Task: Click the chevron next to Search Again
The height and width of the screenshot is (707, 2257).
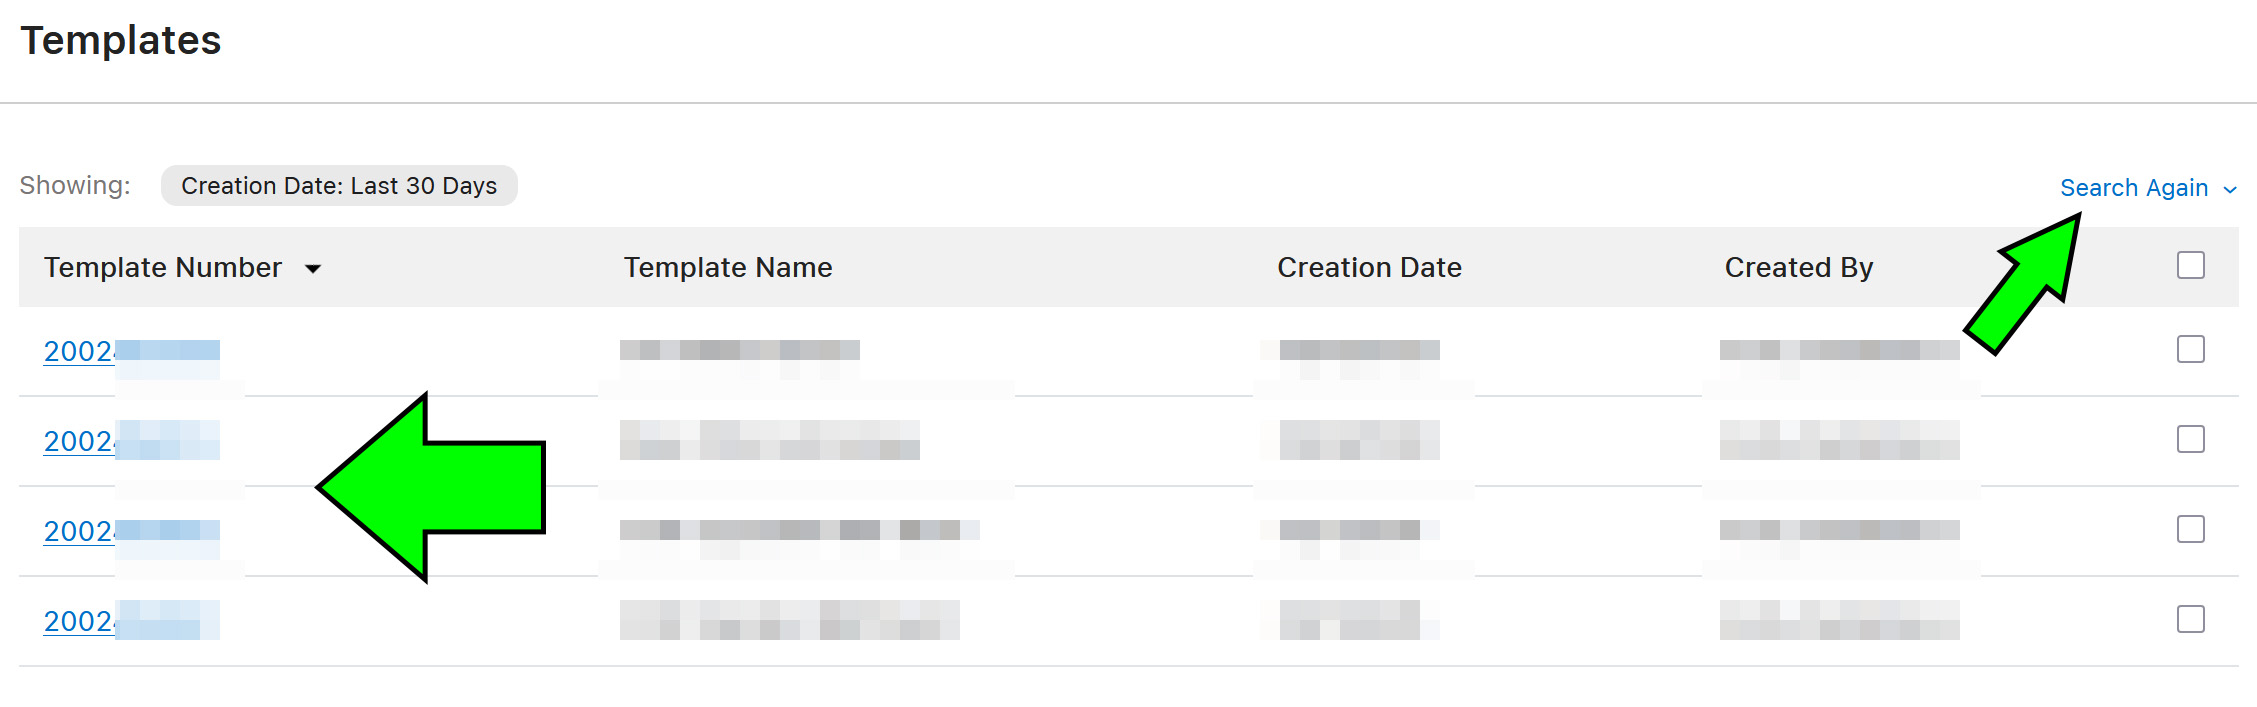Action: tap(2230, 190)
